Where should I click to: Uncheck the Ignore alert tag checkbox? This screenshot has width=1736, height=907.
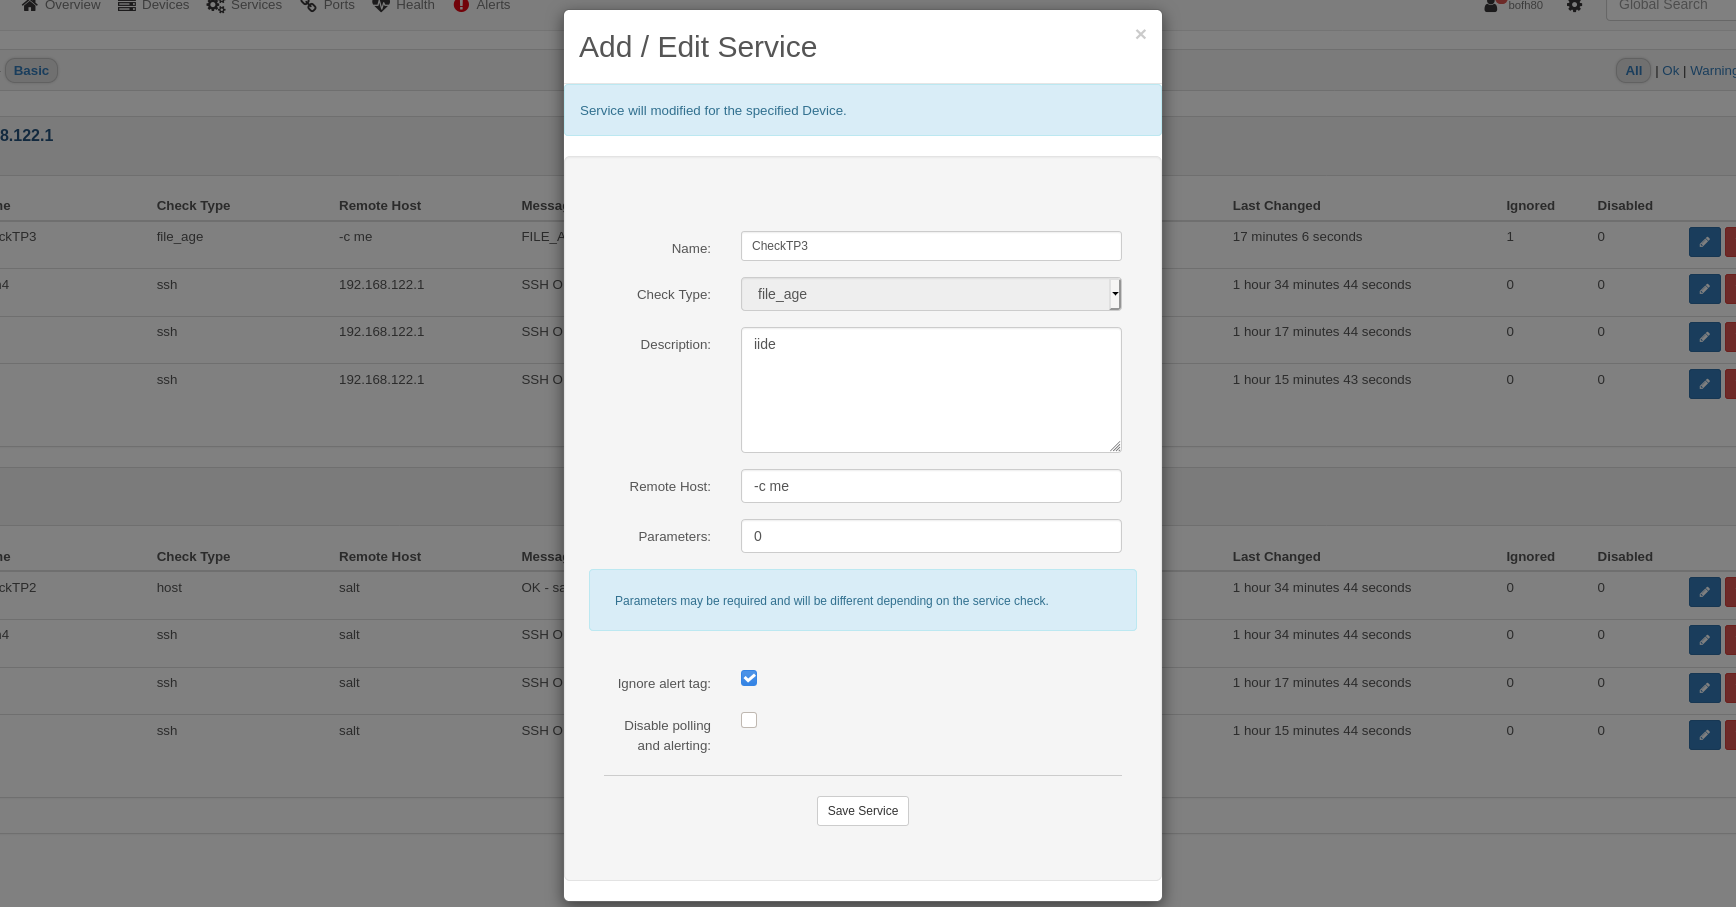[x=749, y=678]
